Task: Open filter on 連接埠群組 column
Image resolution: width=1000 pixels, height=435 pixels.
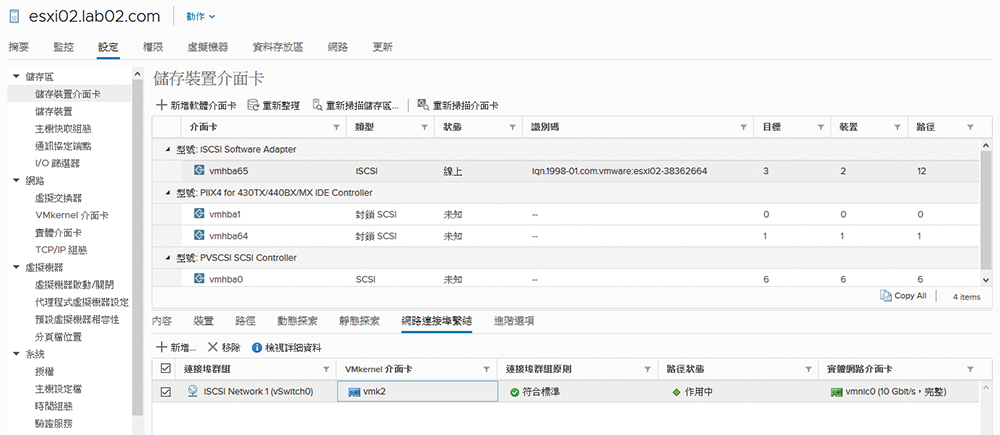Action: [x=326, y=369]
